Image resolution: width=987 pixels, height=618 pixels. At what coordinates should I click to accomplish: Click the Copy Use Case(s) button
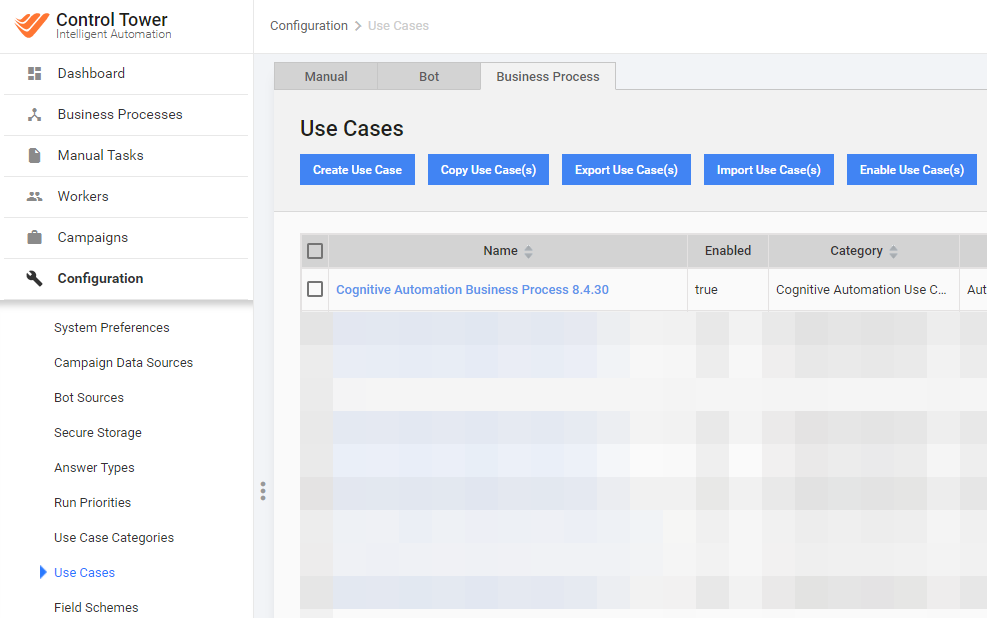488,170
